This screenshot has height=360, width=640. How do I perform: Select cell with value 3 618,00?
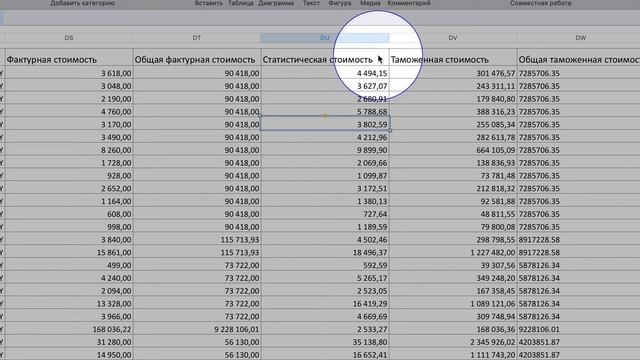tap(69, 73)
